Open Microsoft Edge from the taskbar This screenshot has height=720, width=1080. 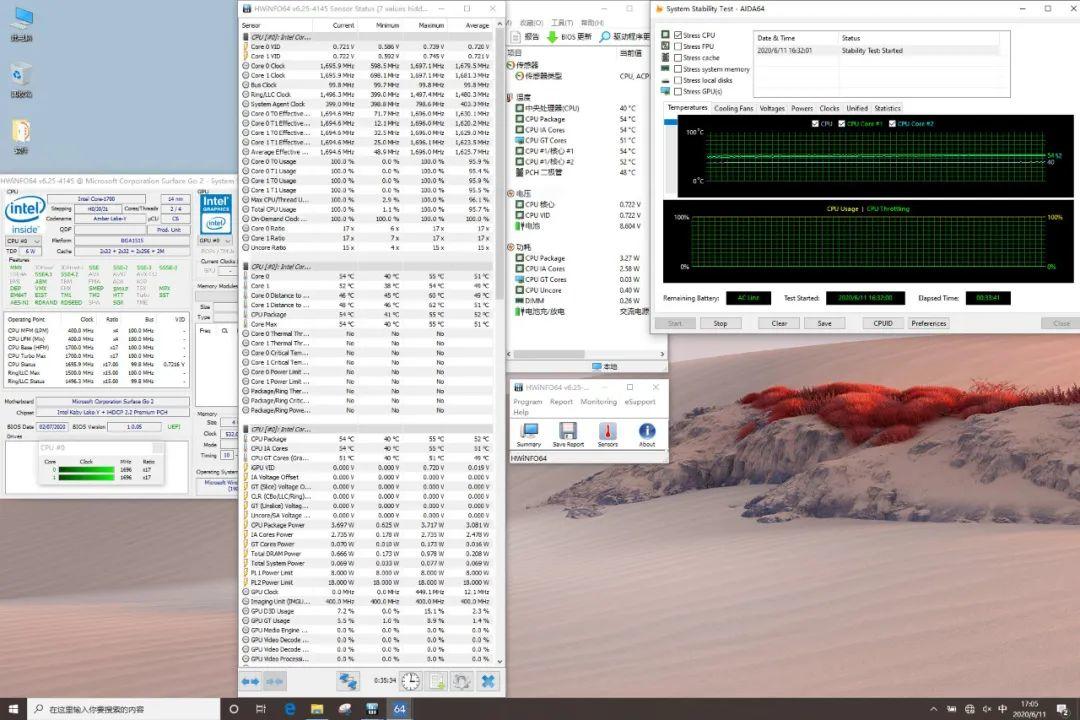pos(290,709)
